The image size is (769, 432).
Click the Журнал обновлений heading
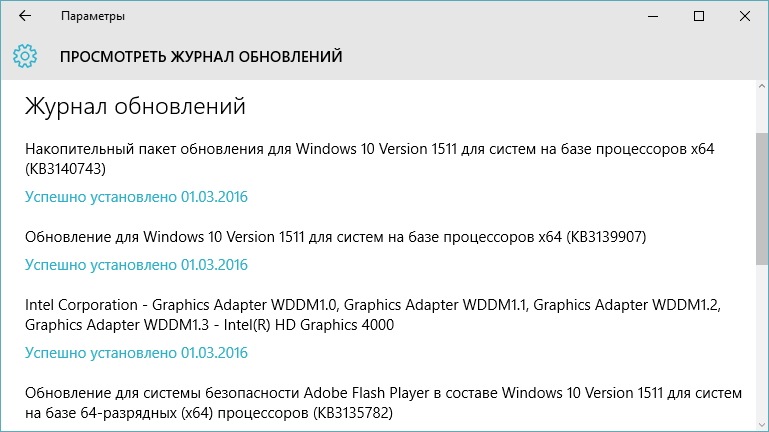135,107
